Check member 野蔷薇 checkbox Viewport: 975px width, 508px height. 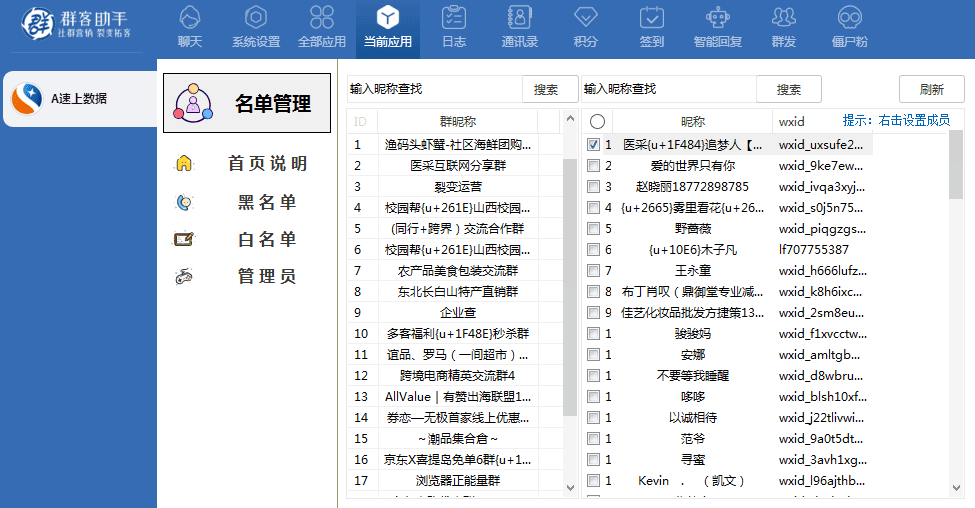(593, 229)
